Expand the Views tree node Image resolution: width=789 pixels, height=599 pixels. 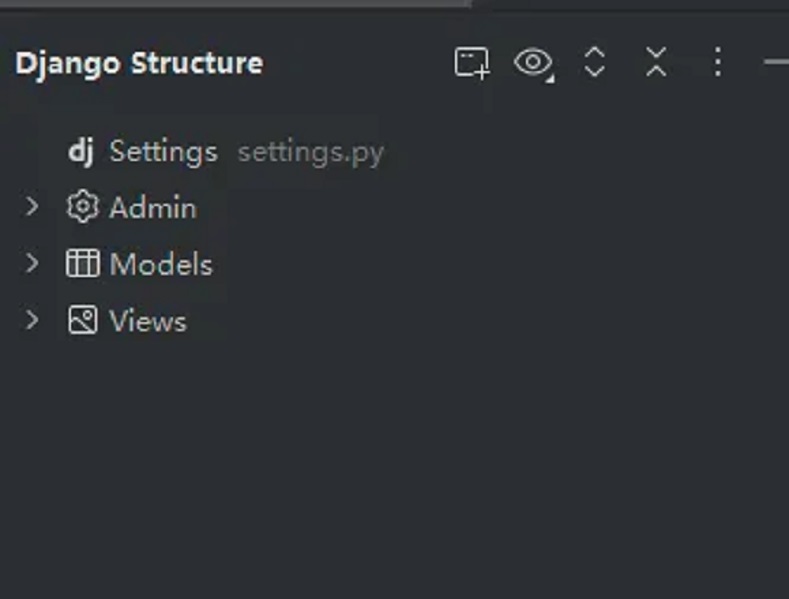click(32, 320)
